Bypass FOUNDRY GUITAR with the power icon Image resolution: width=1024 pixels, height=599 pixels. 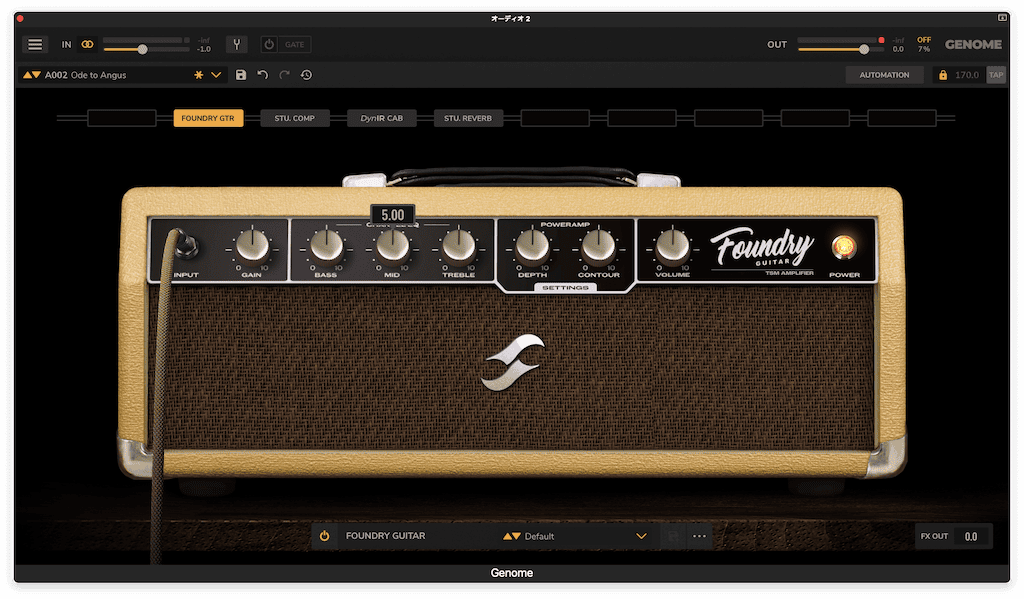tap(325, 536)
